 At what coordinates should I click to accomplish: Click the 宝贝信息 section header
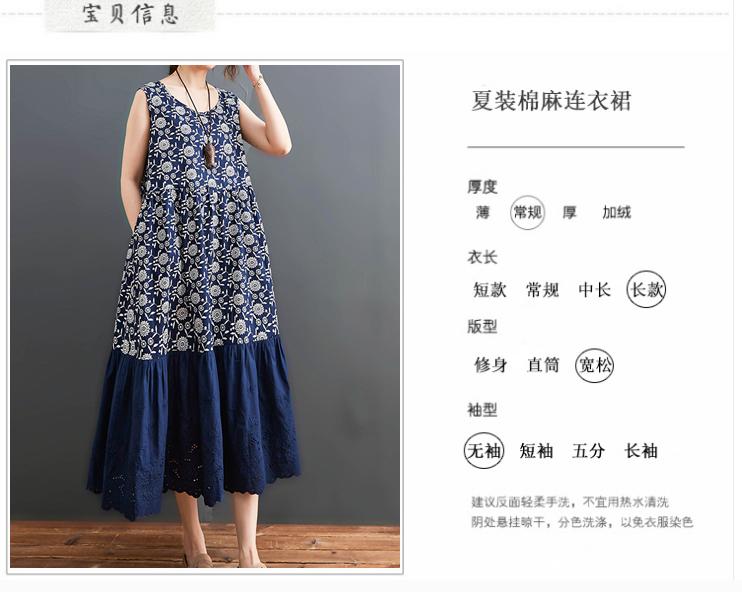tap(130, 14)
